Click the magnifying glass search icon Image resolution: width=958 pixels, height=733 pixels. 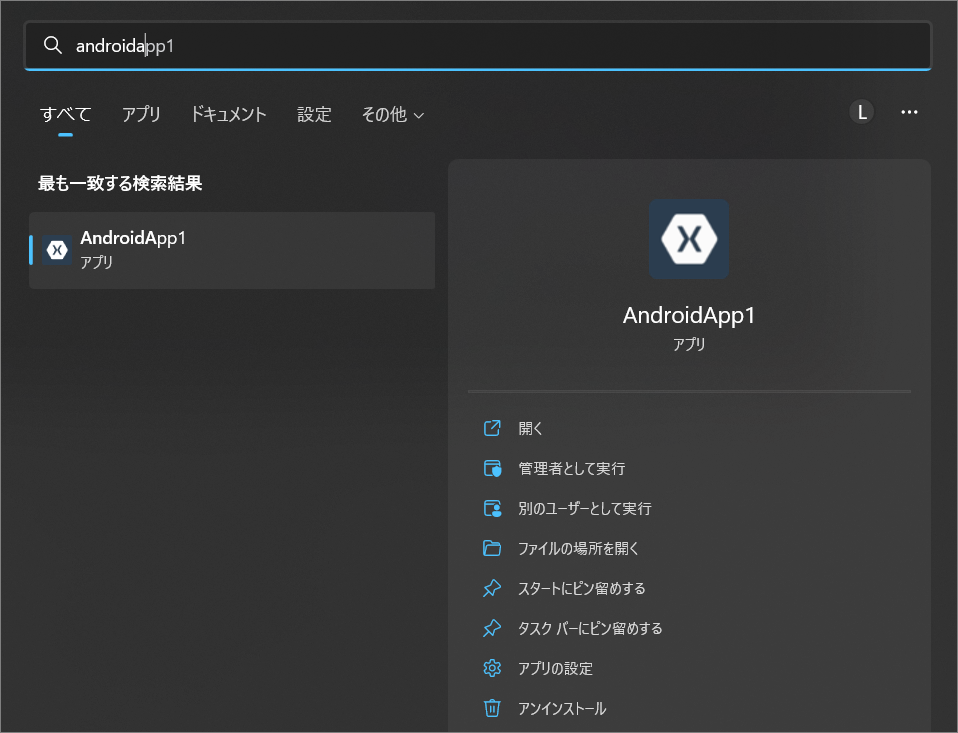pos(53,44)
